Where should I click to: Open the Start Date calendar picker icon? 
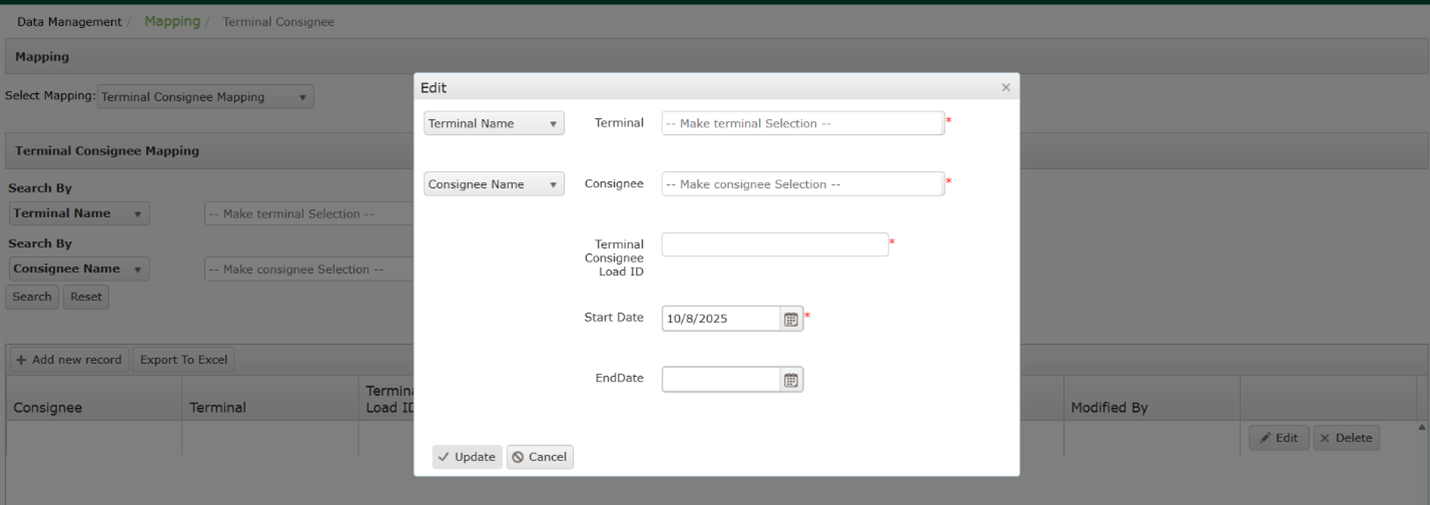tap(791, 319)
